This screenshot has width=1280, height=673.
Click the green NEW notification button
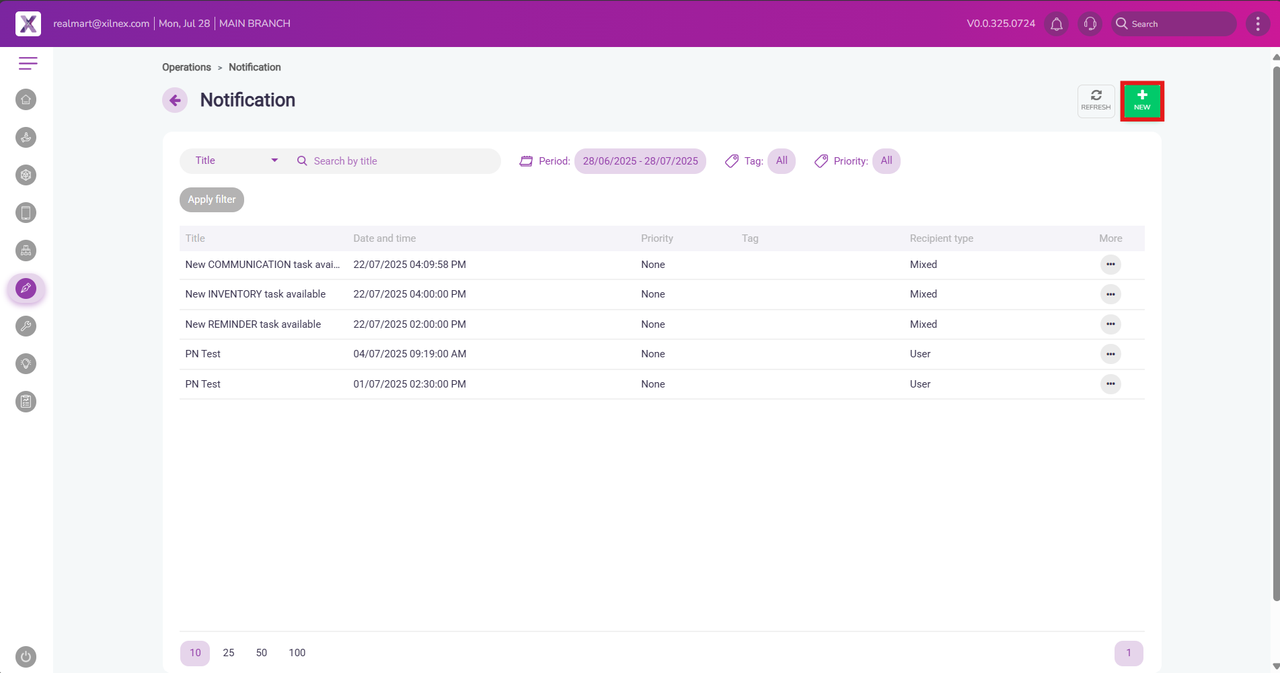click(1142, 100)
